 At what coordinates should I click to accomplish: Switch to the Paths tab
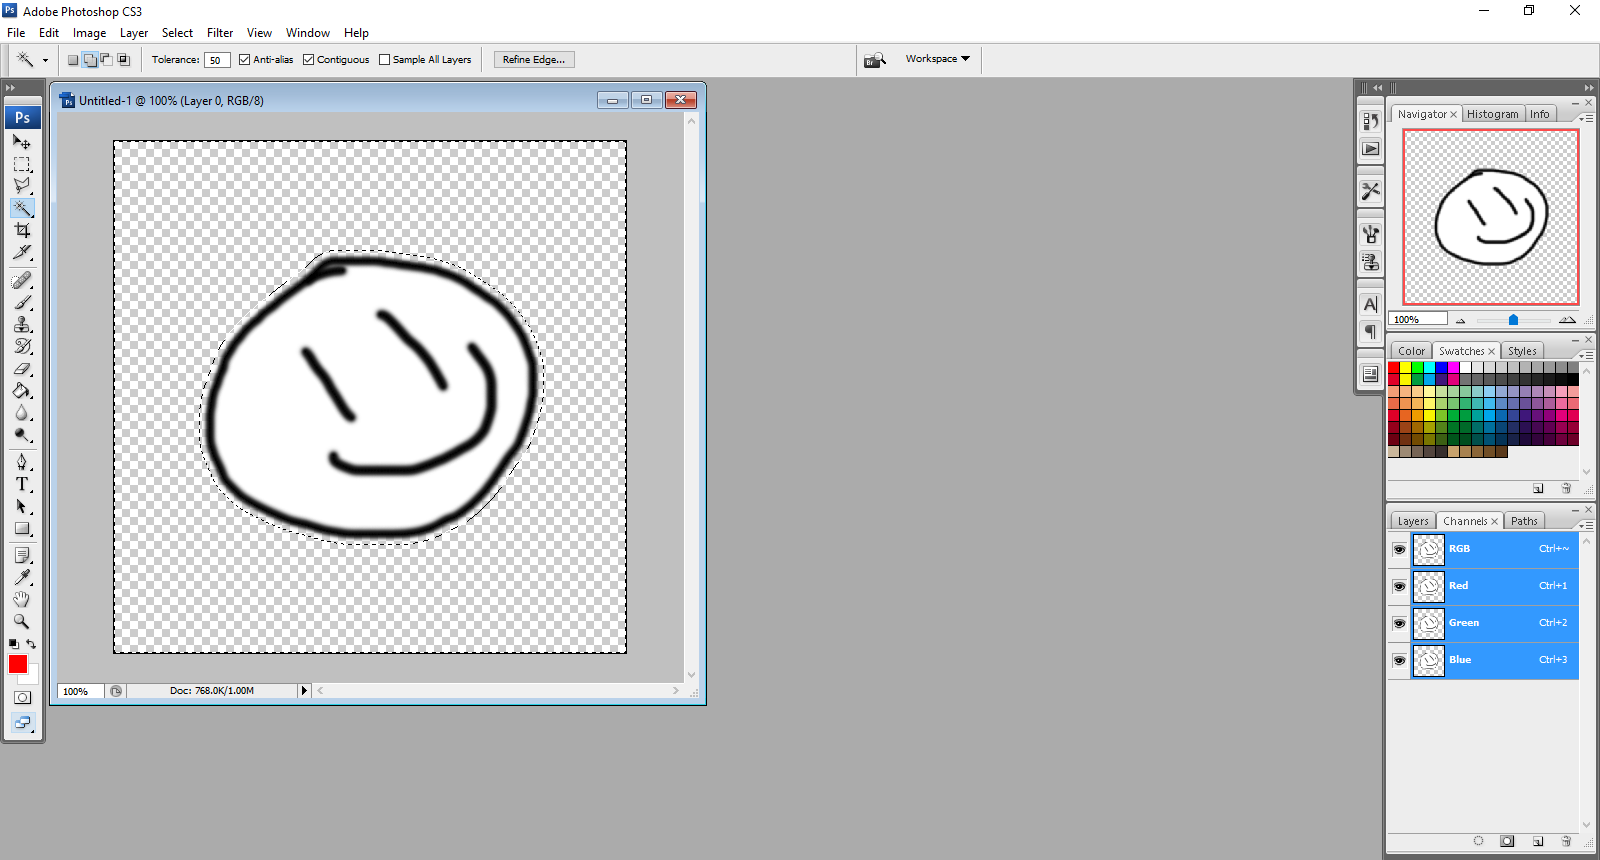1524,521
